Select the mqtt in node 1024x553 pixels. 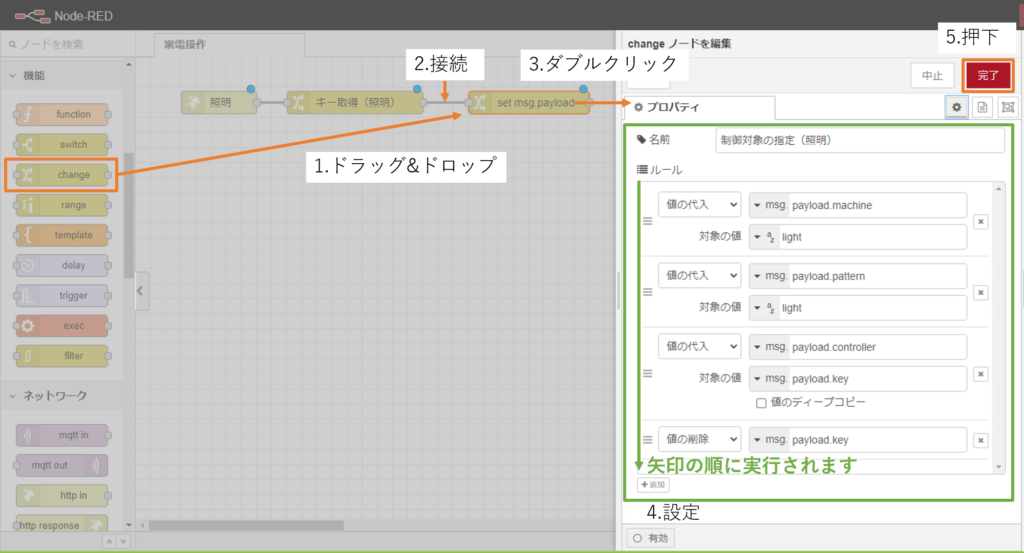(62, 435)
